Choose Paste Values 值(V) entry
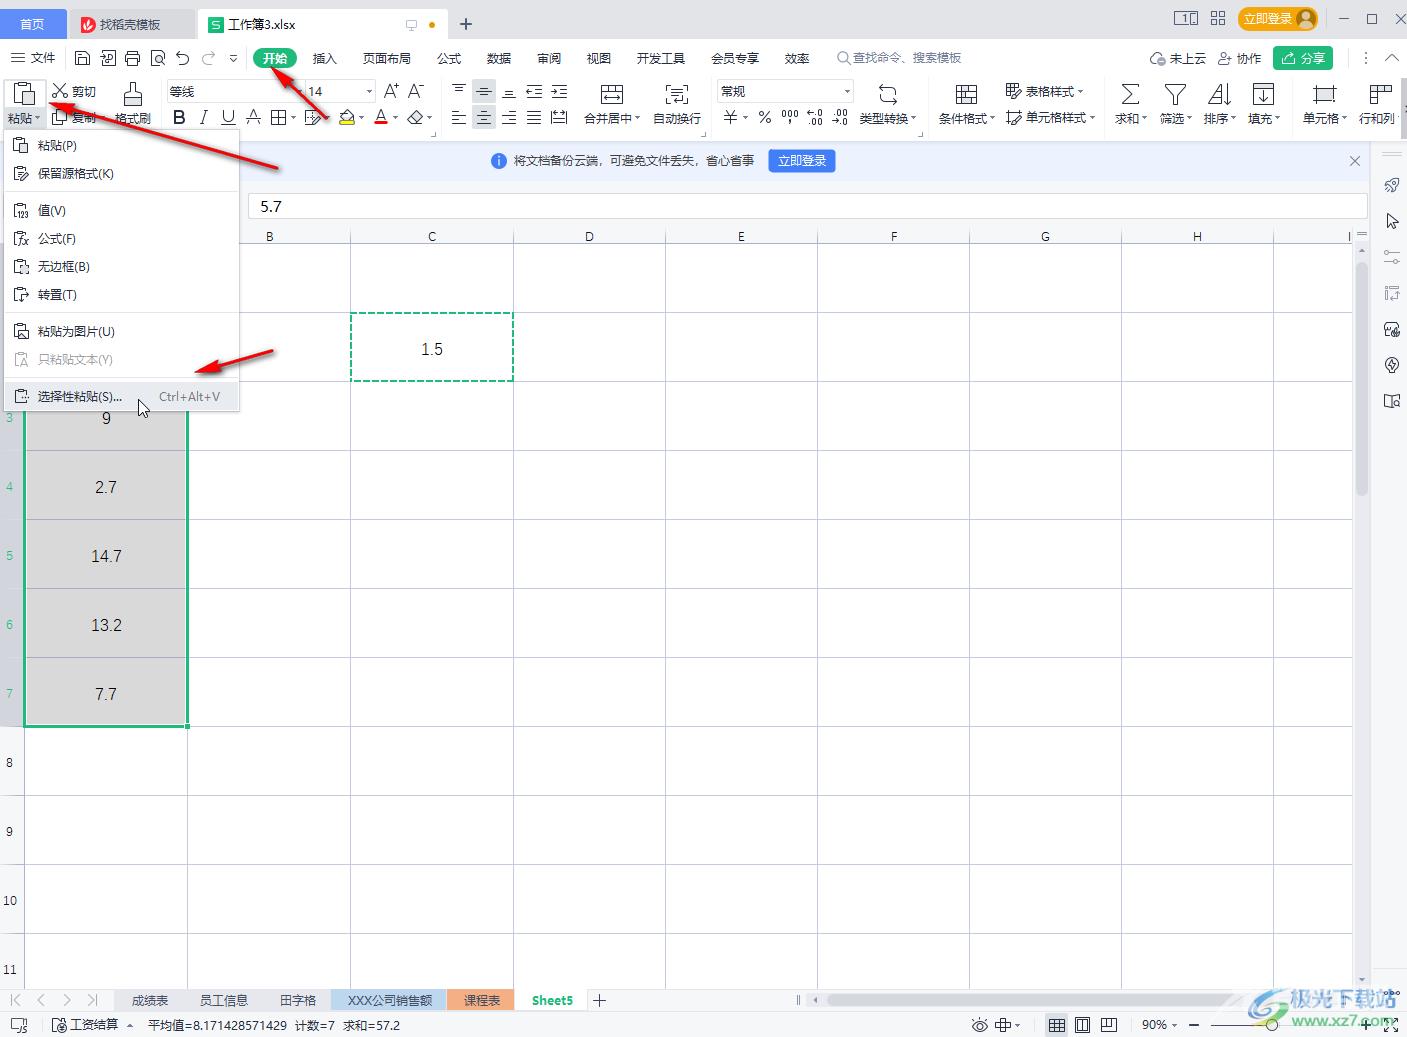Image resolution: width=1407 pixels, height=1037 pixels. point(121,210)
